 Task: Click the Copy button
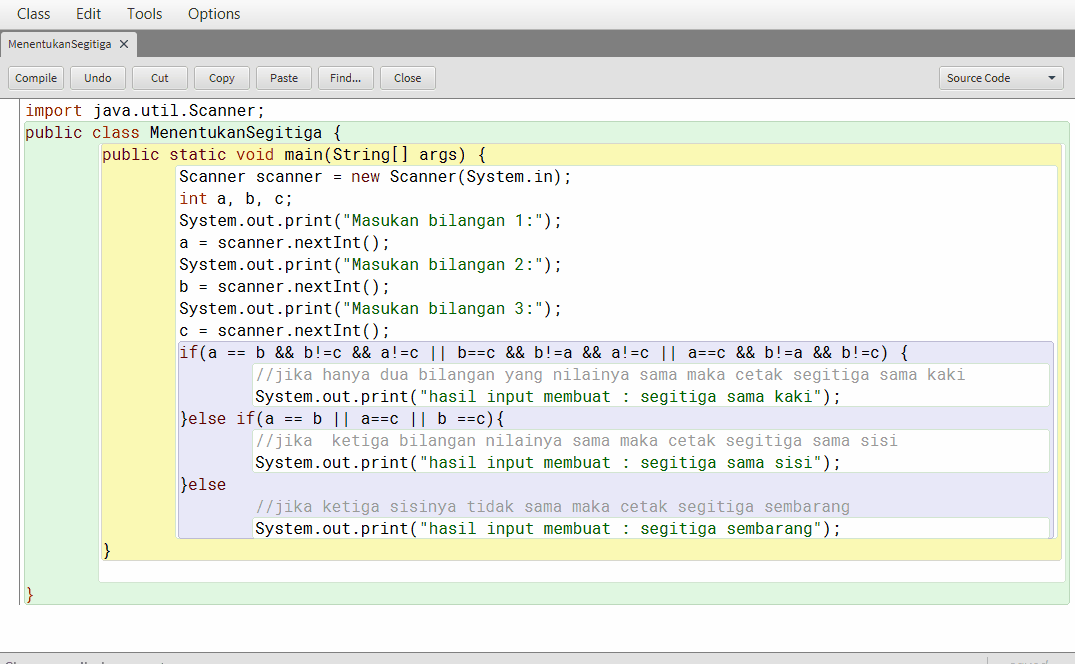[221, 78]
